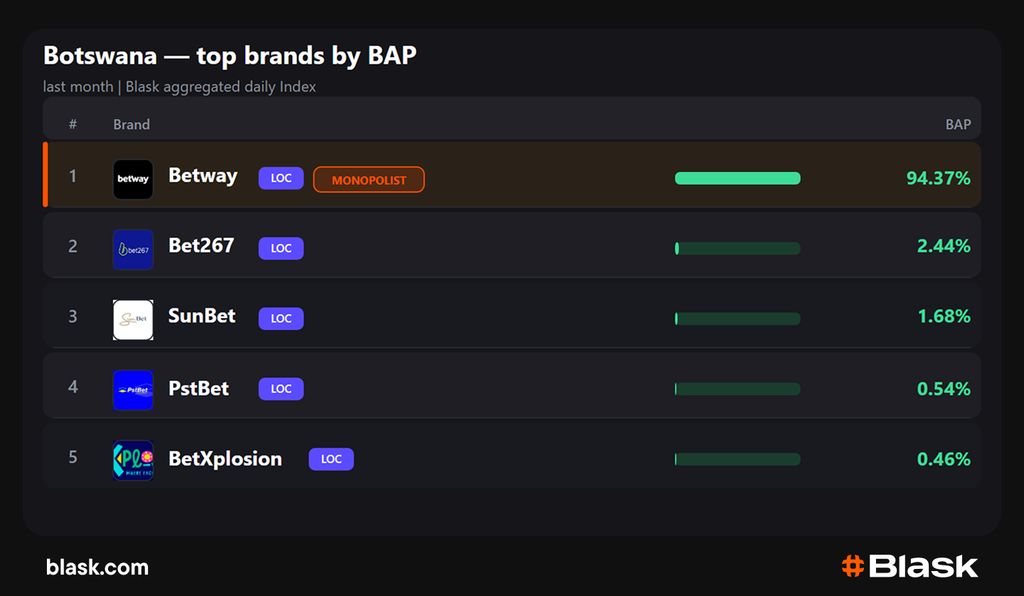Screen dimensions: 1024x596
Task: Click BetXplosion's BAP progress bar
Action: (x=737, y=459)
